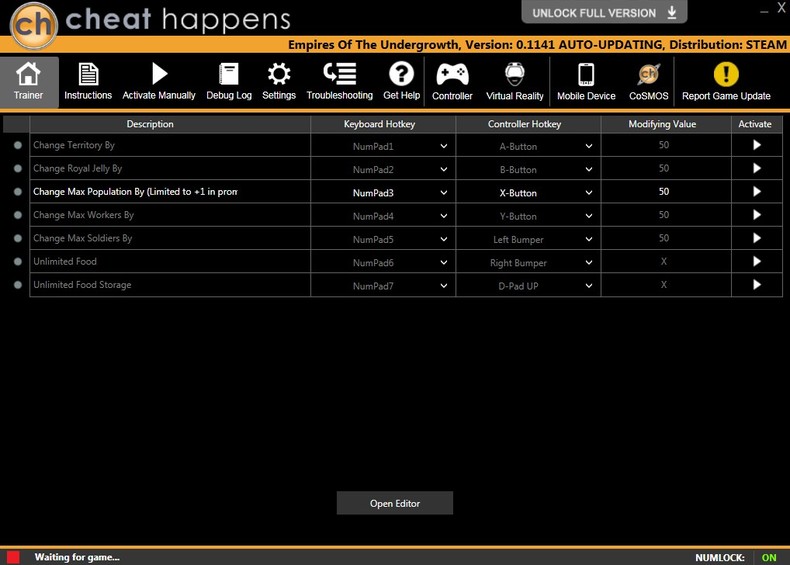Click the game version info banner text
The height and width of the screenshot is (565, 790).
(537, 44)
